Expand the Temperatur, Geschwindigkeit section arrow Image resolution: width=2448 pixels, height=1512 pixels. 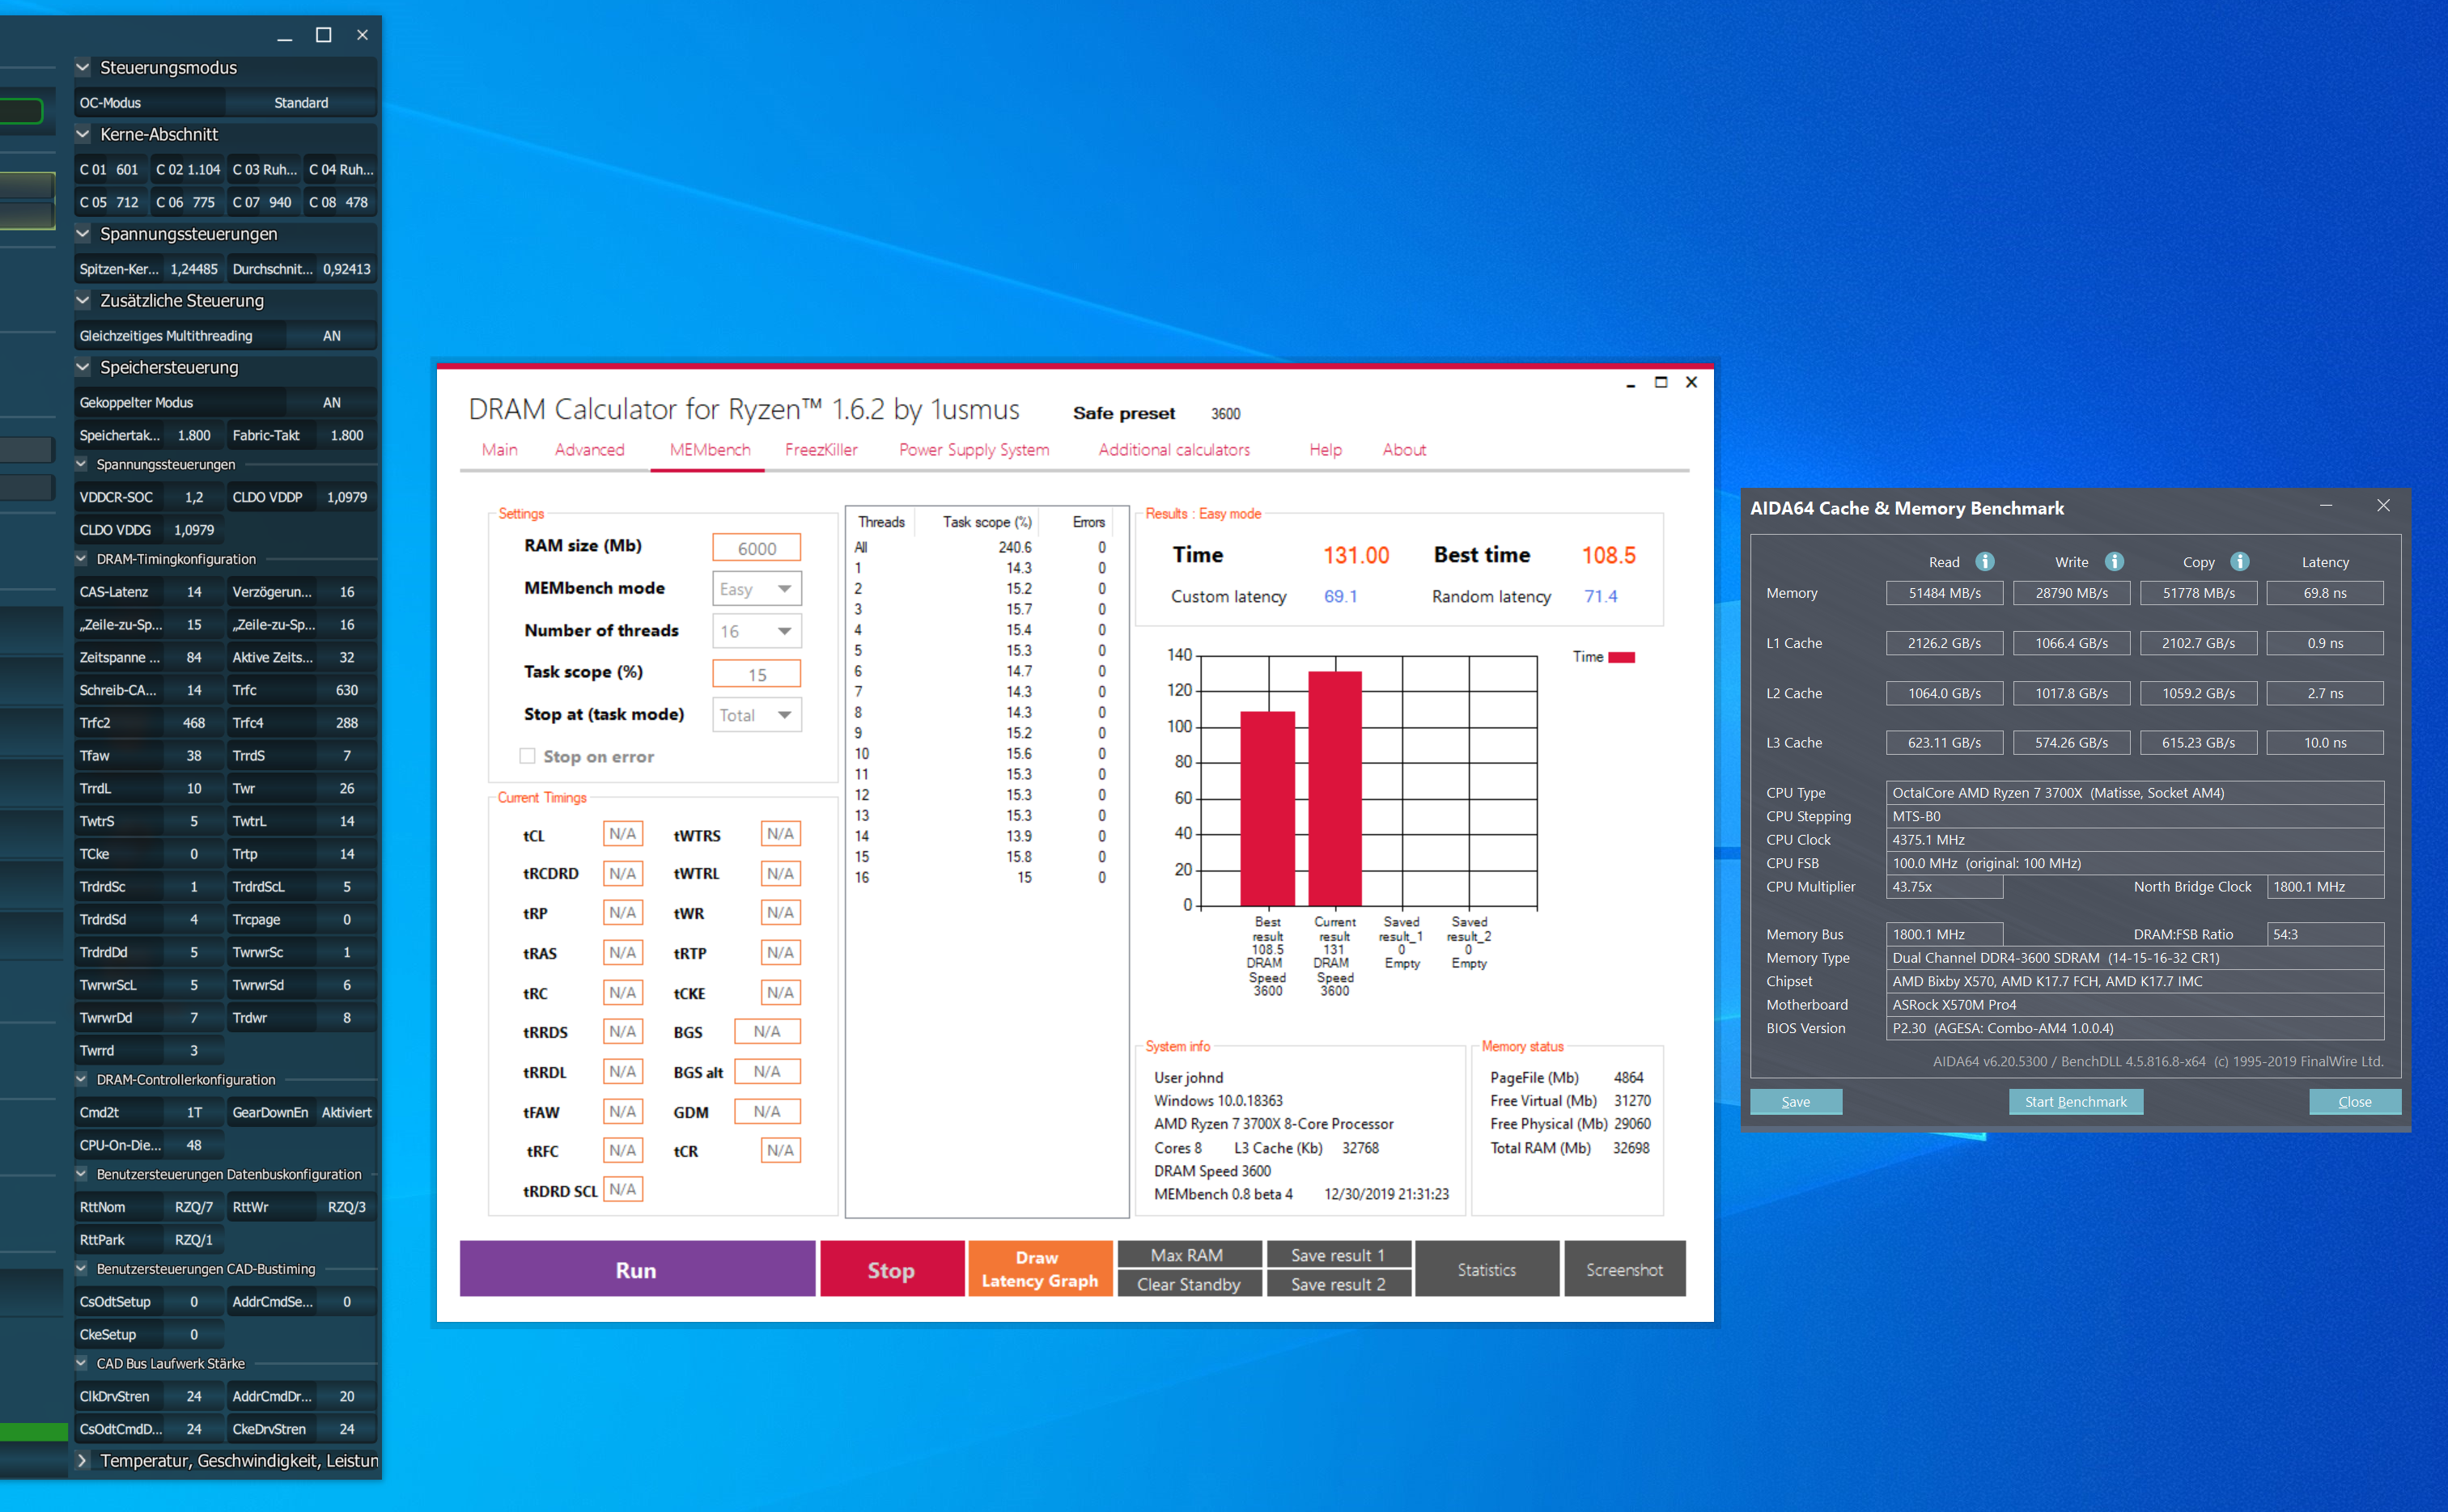(x=83, y=1460)
